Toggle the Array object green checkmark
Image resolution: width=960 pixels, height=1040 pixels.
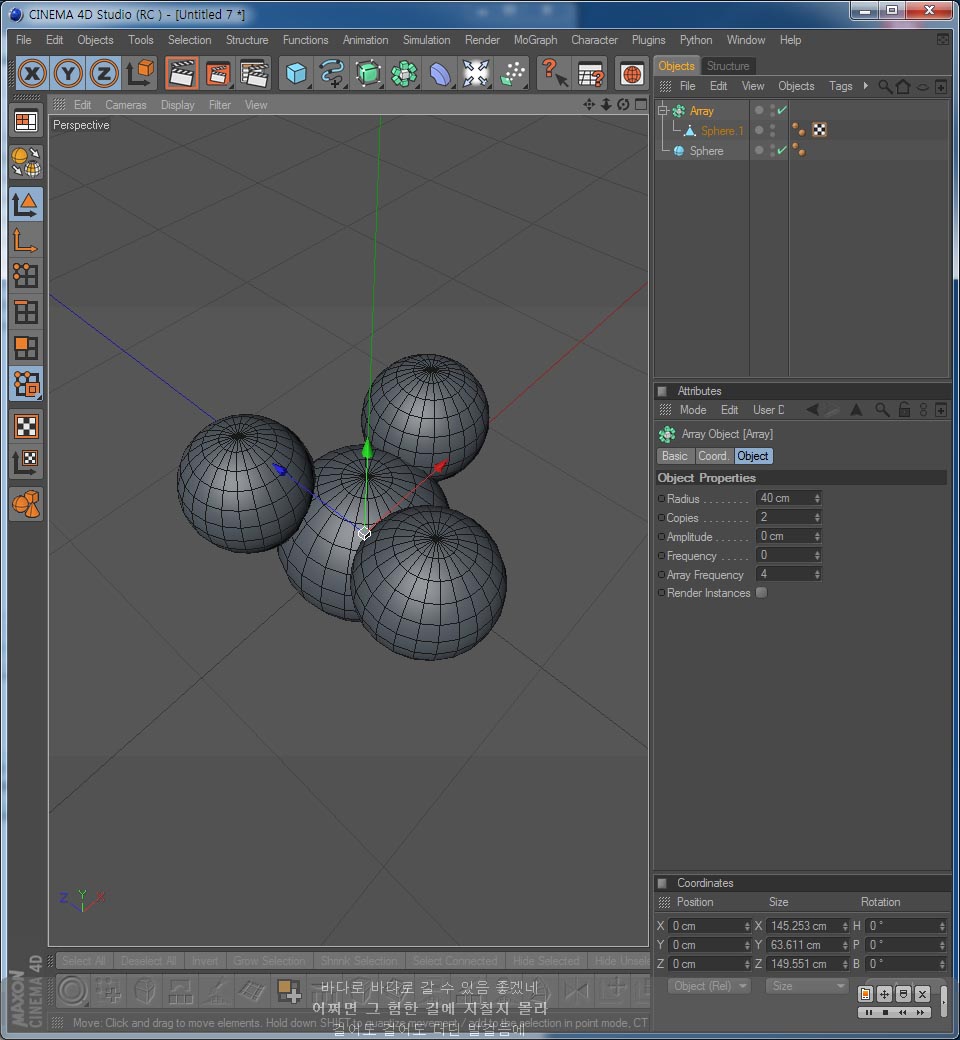point(782,110)
